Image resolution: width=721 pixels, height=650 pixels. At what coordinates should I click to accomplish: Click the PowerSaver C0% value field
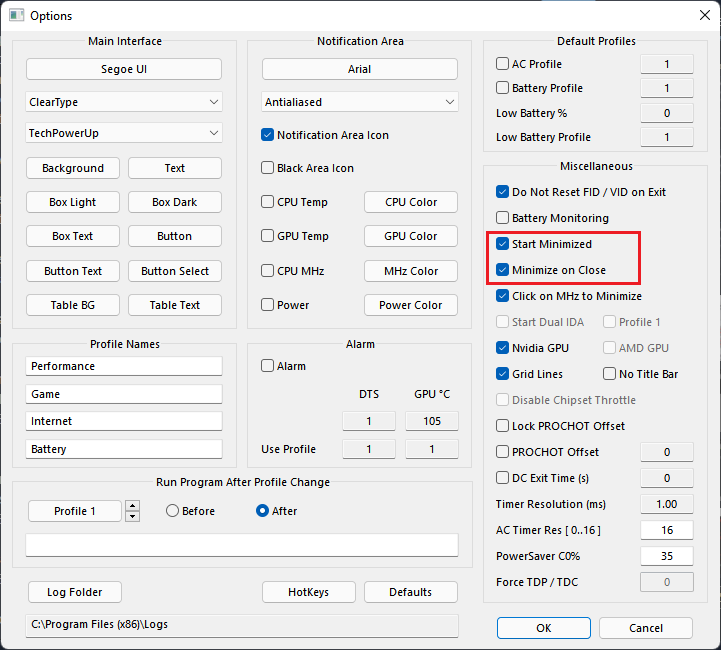tap(666, 556)
